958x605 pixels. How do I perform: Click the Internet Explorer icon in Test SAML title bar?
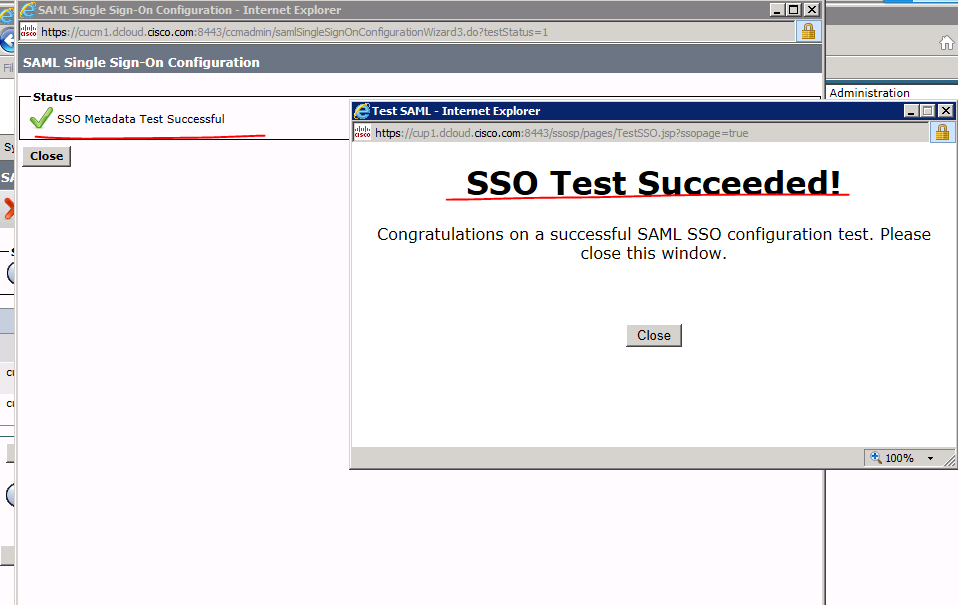[362, 111]
